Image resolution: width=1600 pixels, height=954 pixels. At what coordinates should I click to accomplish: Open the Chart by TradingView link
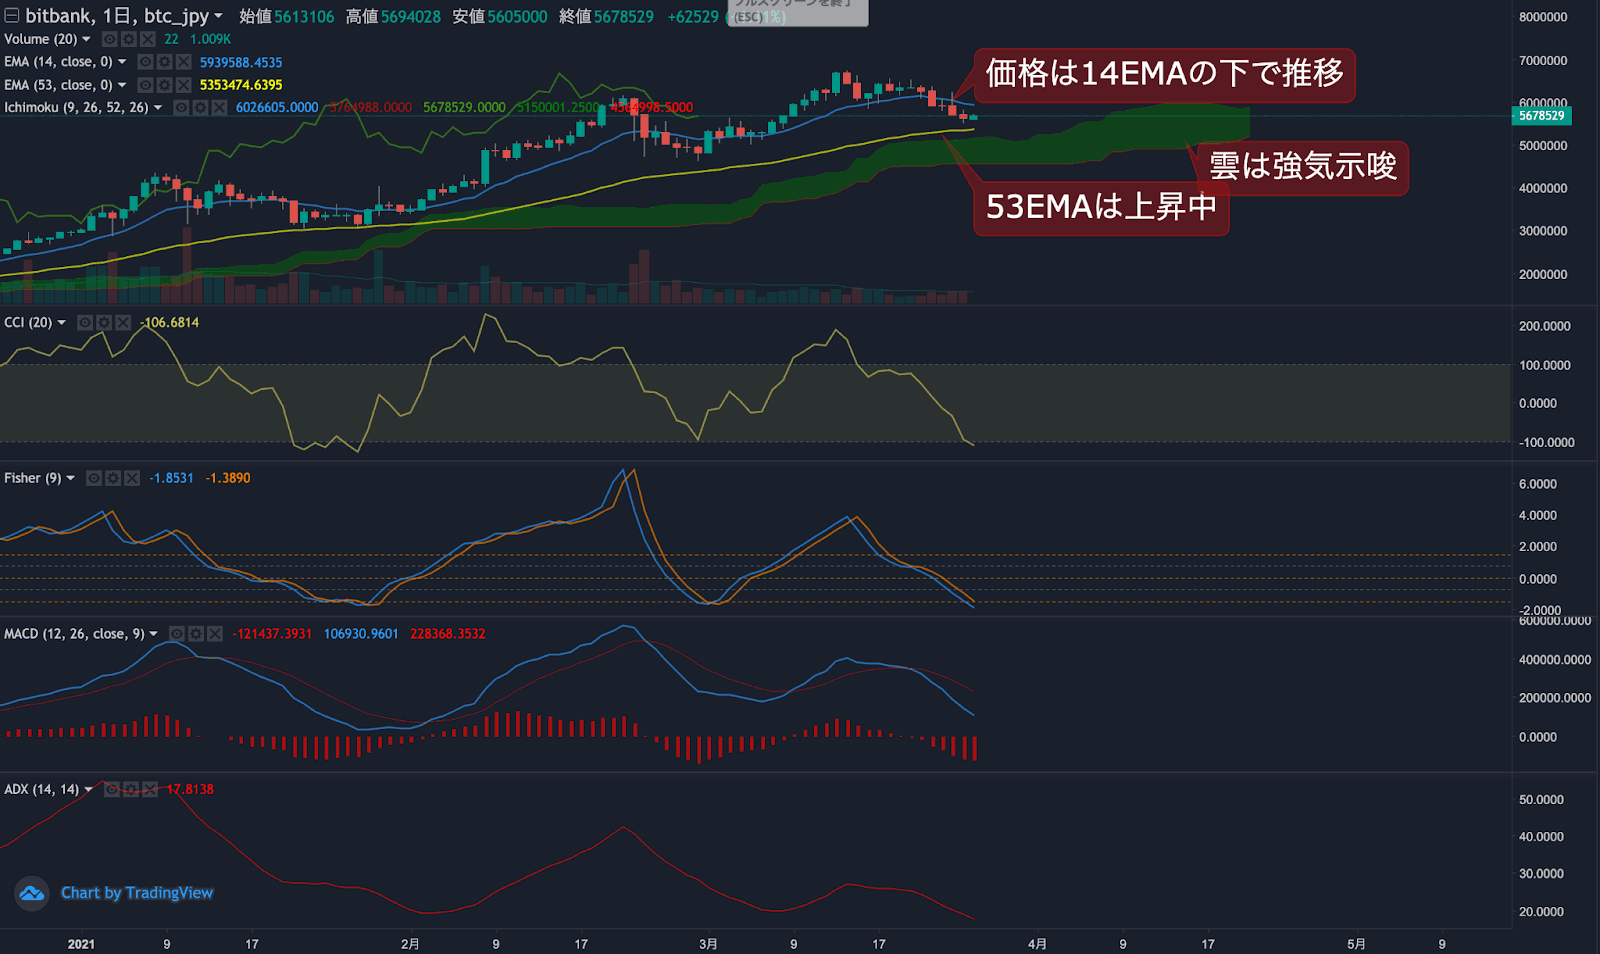137,893
